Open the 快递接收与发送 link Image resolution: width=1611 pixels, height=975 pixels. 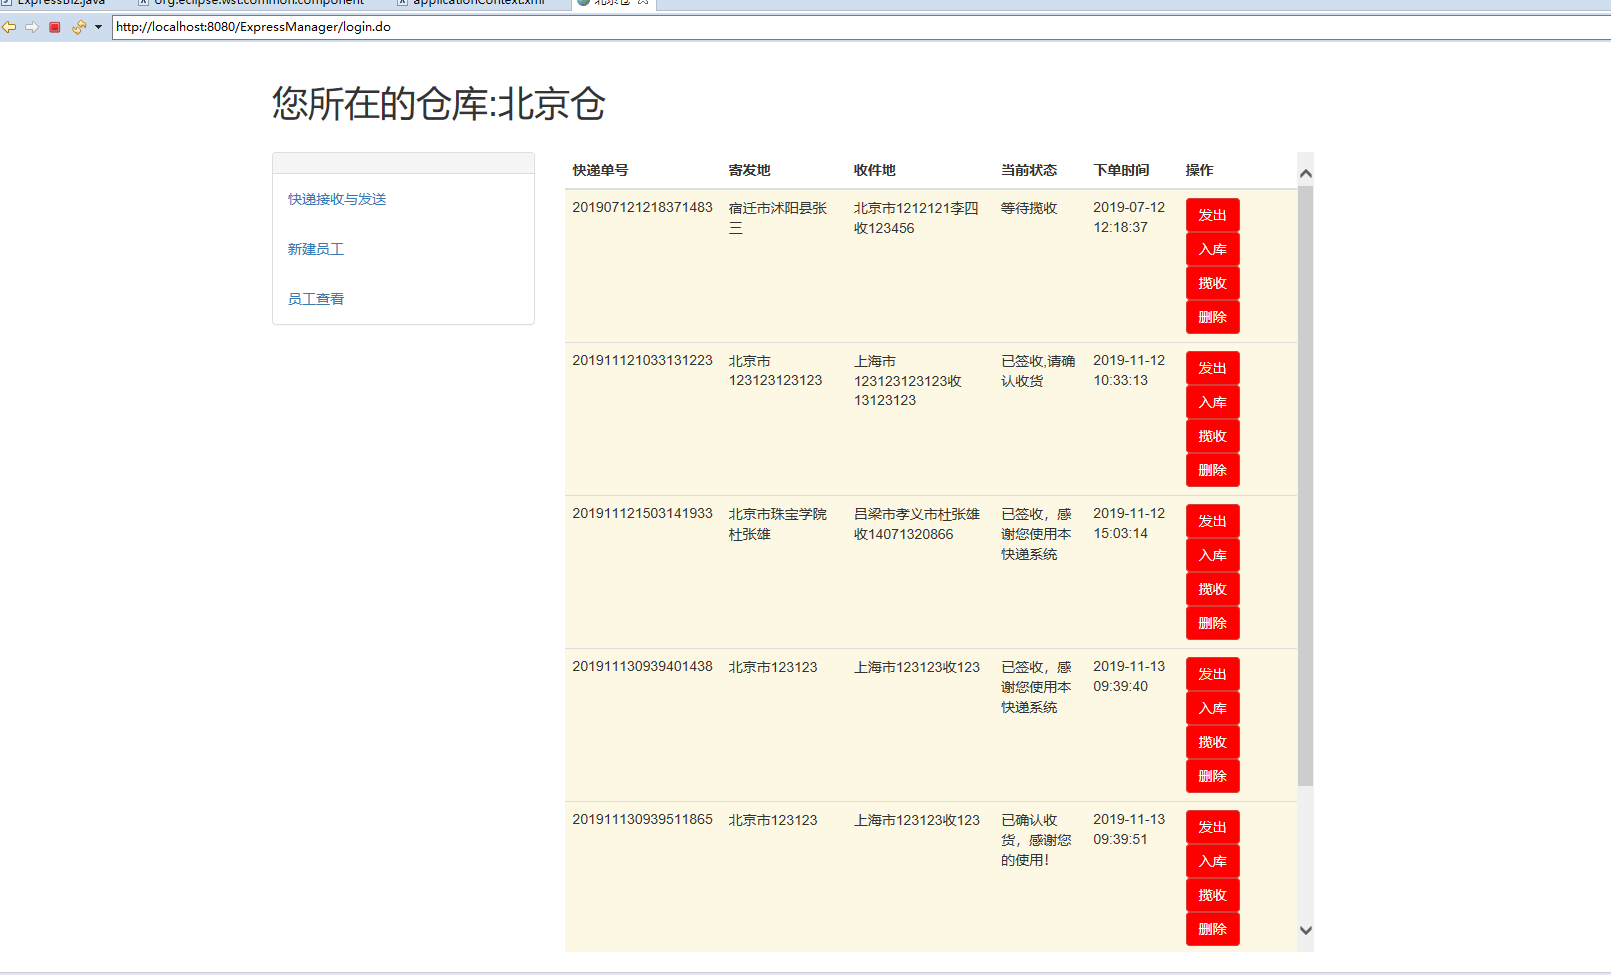click(x=336, y=198)
